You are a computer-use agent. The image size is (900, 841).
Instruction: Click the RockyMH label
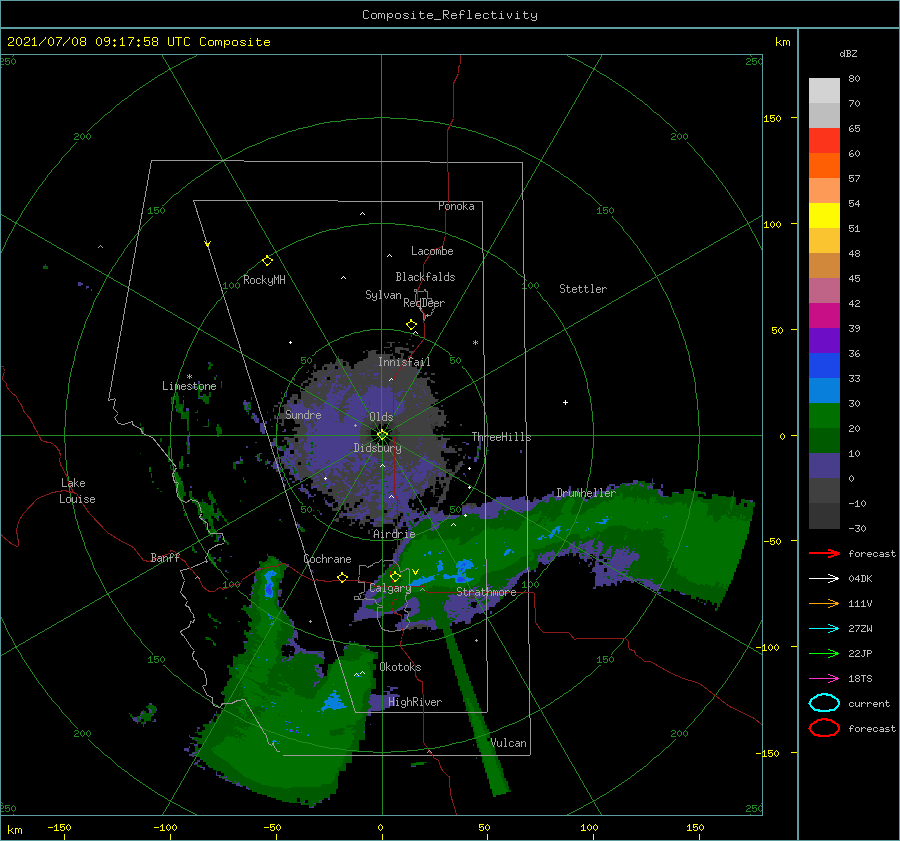pos(264,280)
